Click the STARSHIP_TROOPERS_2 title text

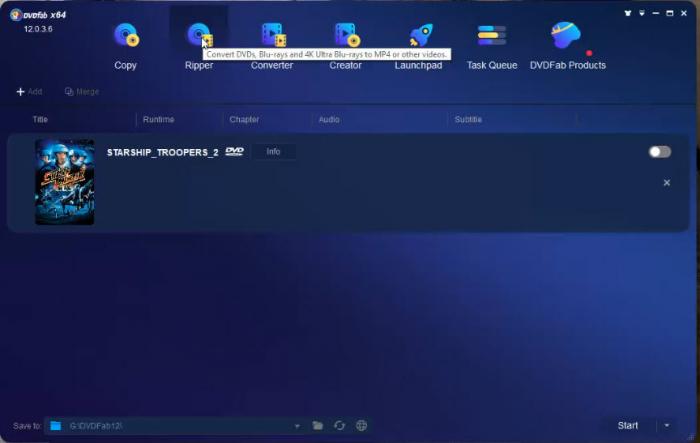click(x=163, y=152)
